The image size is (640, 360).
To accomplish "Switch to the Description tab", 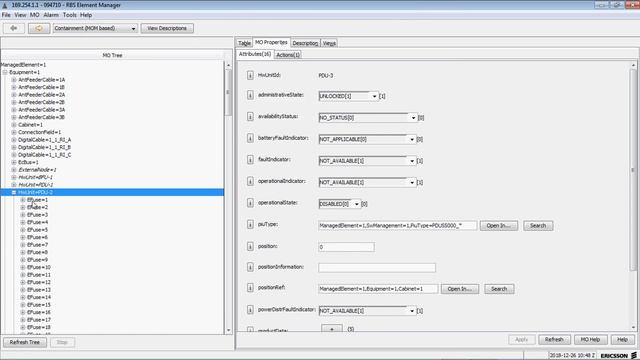I will click(305, 43).
